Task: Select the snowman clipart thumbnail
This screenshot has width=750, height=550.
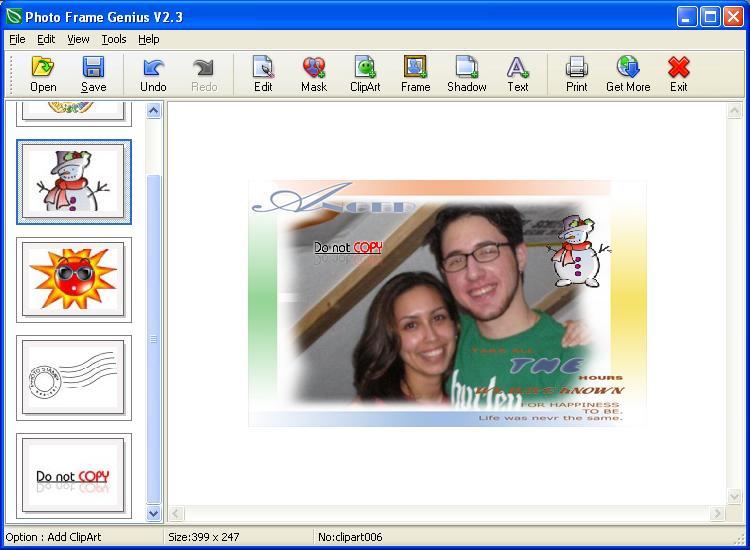Action: click(74, 182)
